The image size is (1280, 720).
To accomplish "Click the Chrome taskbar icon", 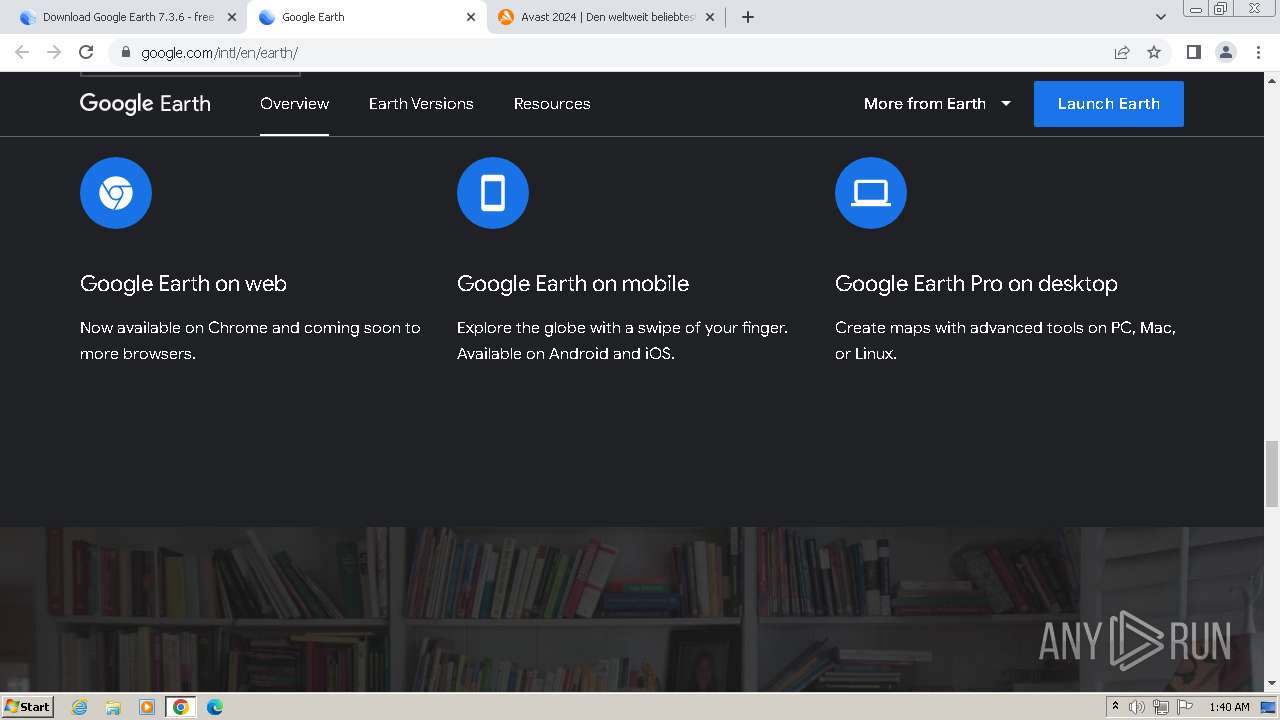I will pos(181,707).
